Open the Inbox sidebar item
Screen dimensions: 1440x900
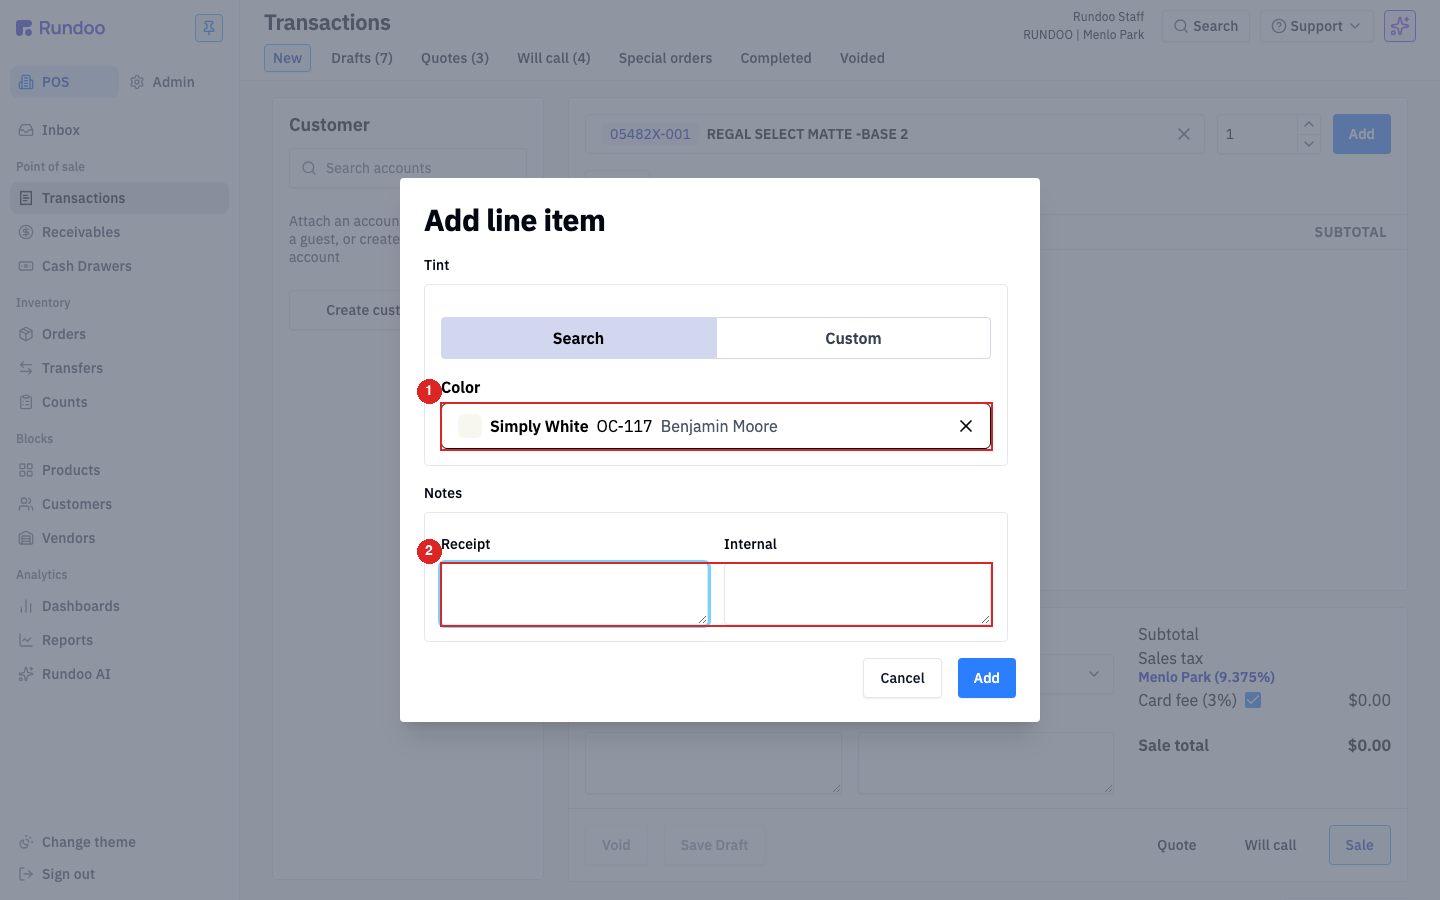point(119,130)
